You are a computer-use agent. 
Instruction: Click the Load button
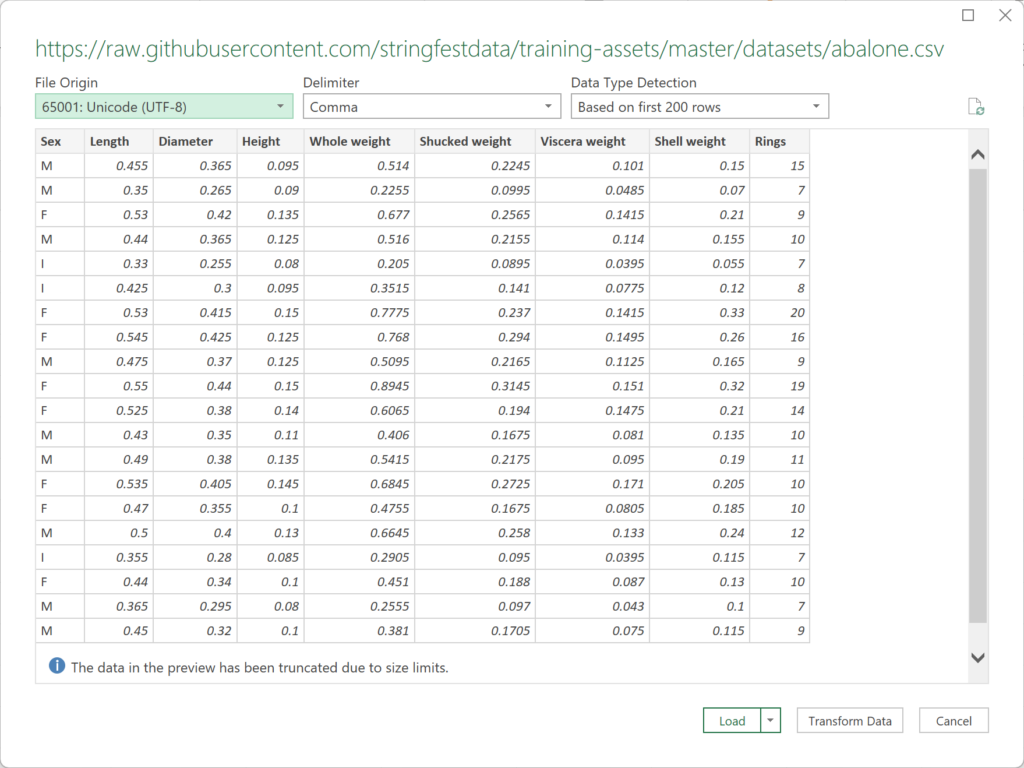(733, 720)
